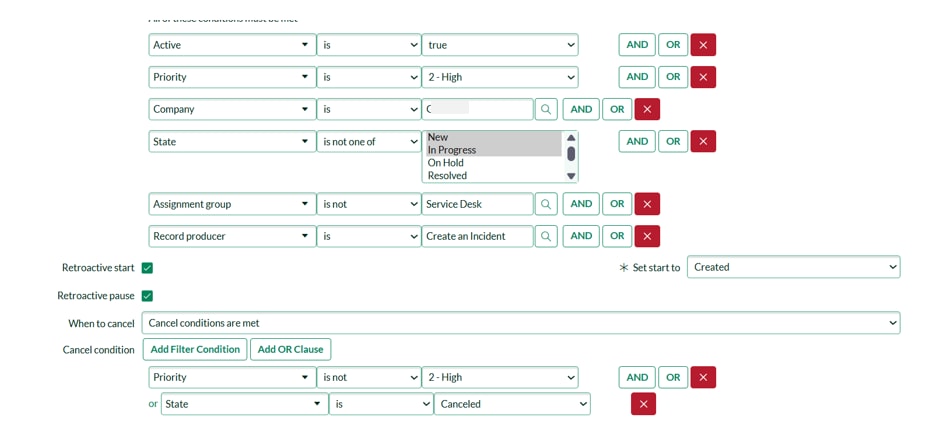Click AND on the Company row
The width and height of the screenshot is (925, 429).
[x=581, y=109]
